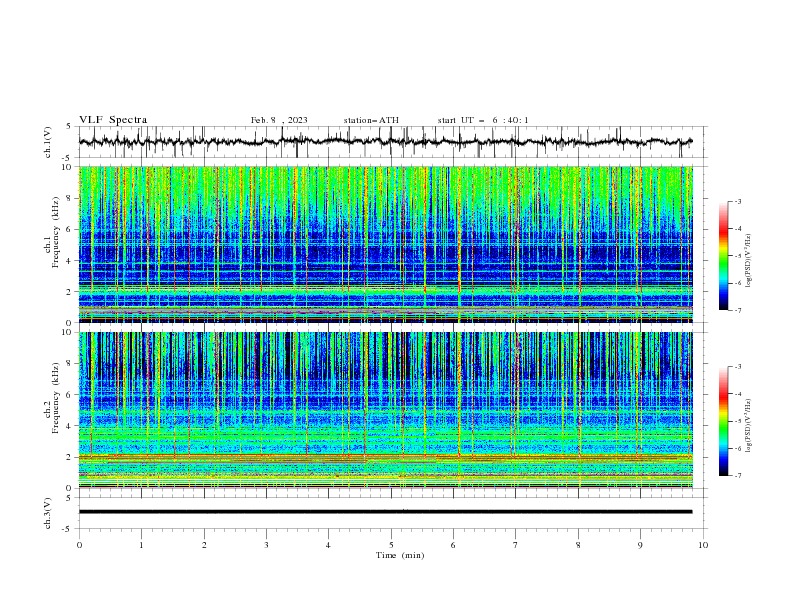Click the time axis tick label '0'
This screenshot has height=612, width=792.
[79, 545]
